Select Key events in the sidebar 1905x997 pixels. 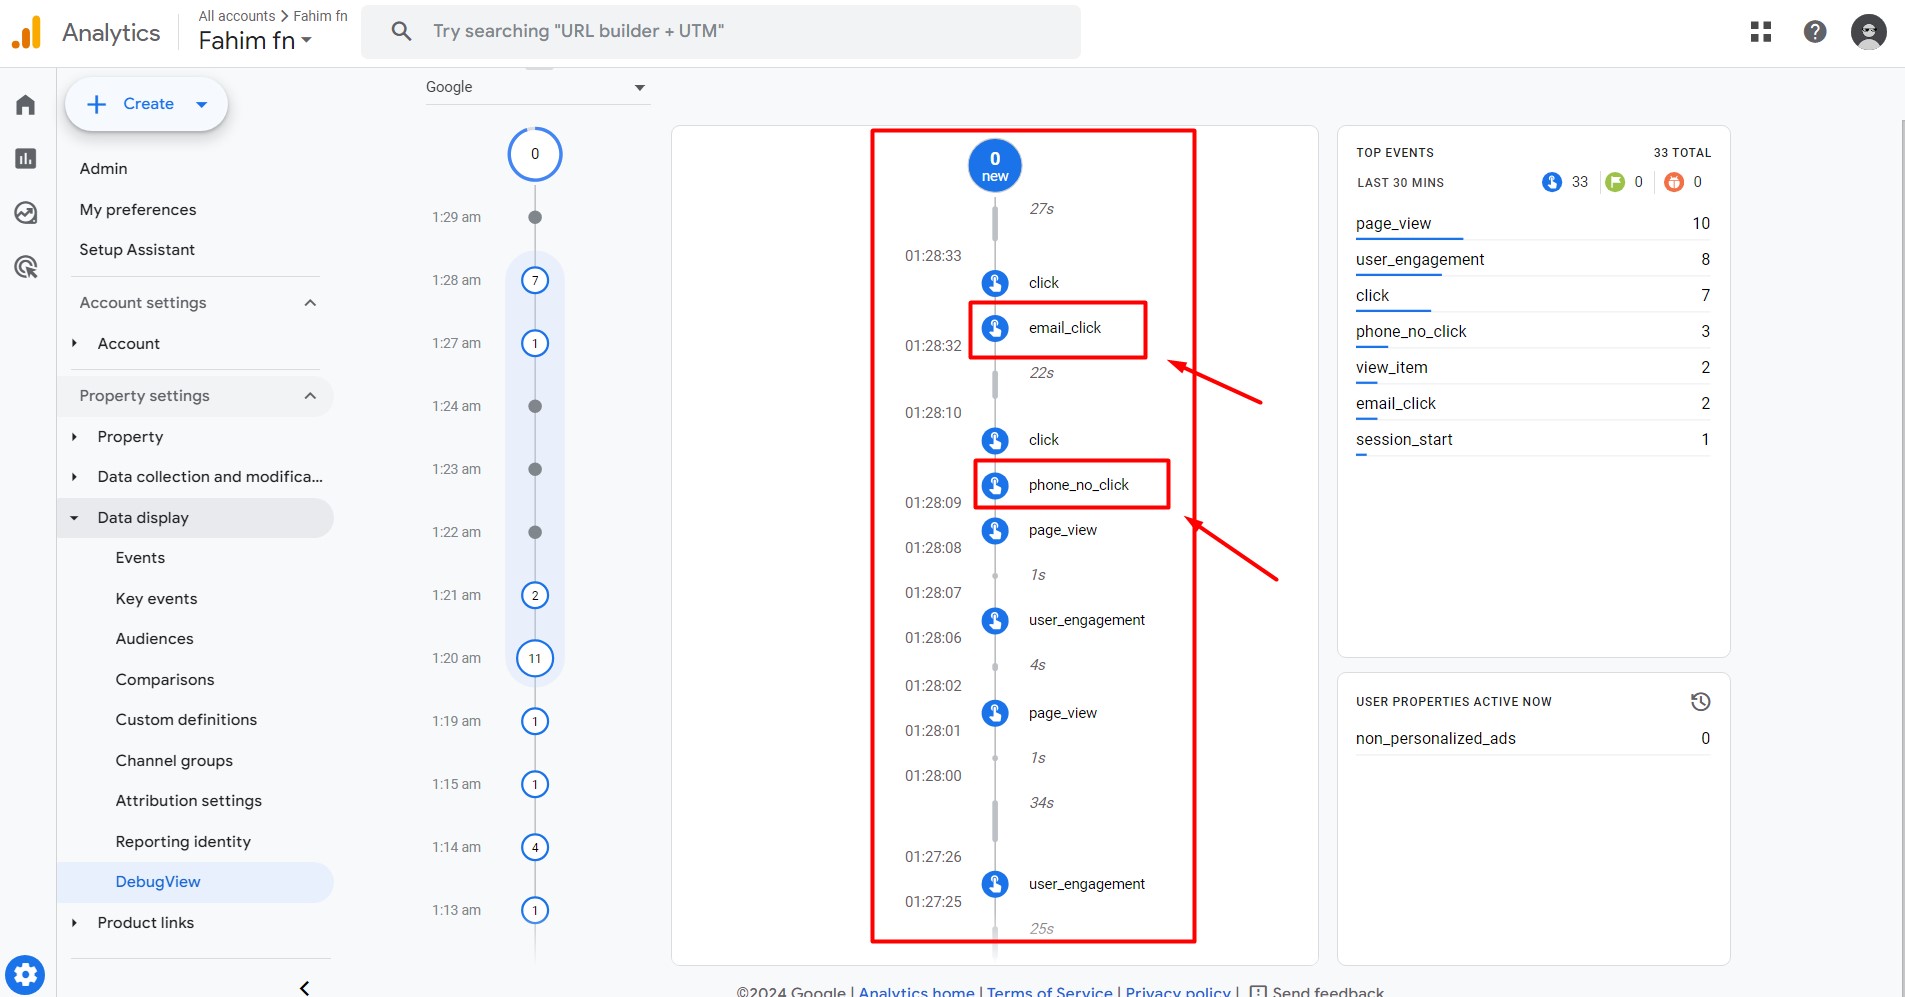point(156,599)
